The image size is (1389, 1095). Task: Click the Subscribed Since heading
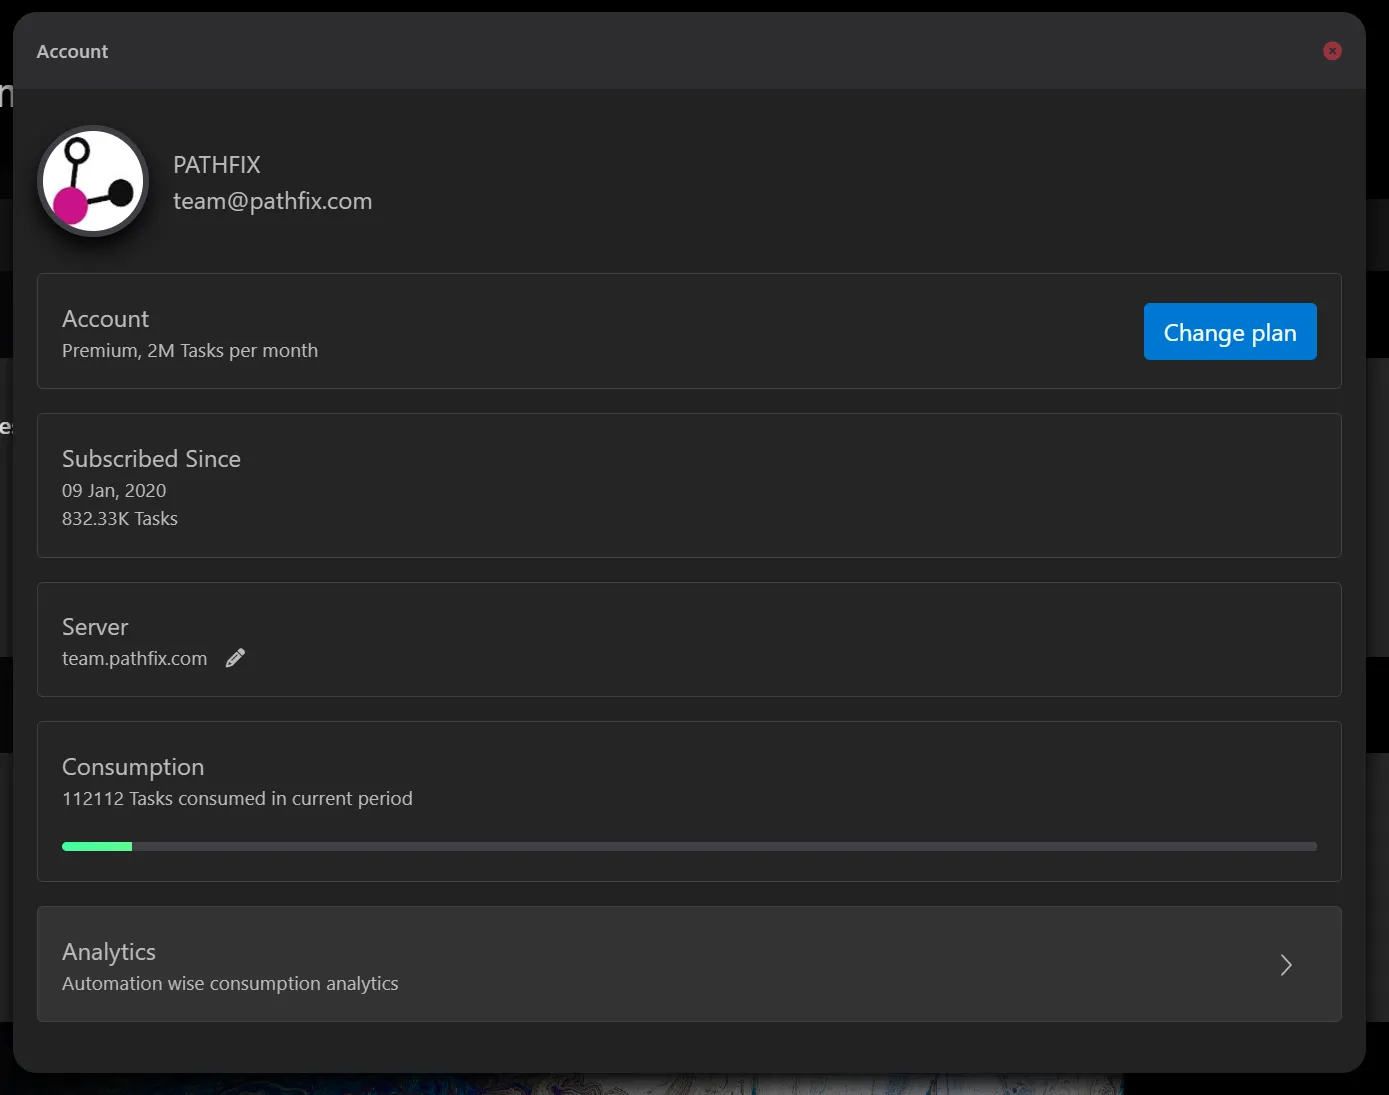click(151, 459)
